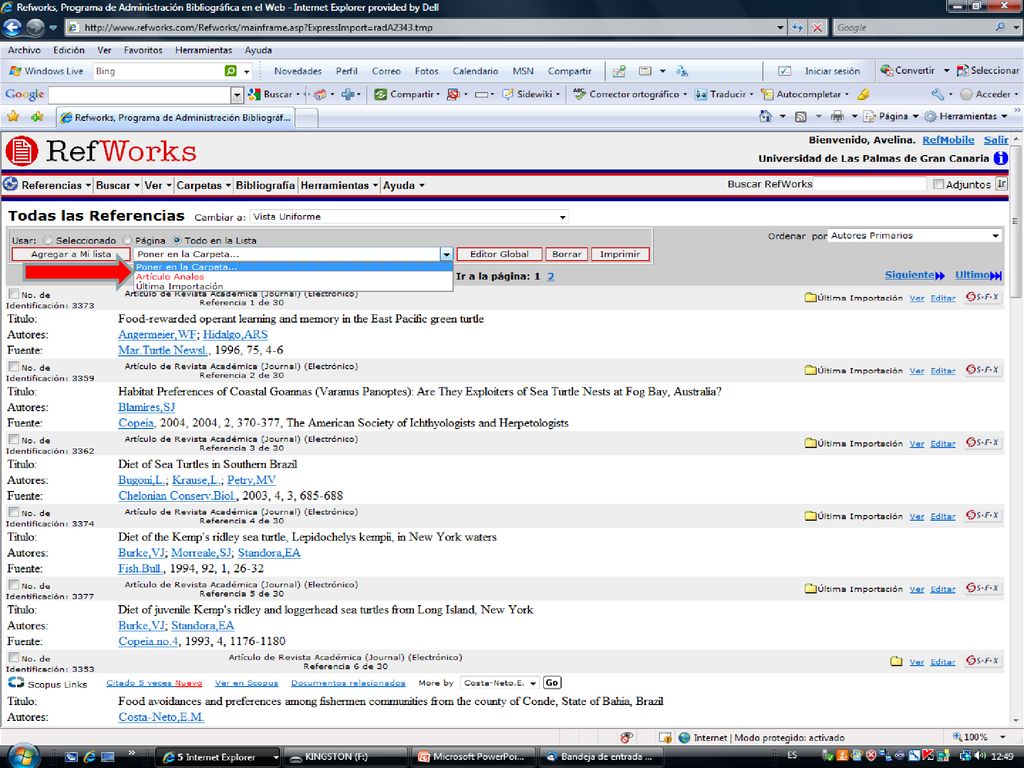
Task: Click the Bing search icon
Action: pyautogui.click(x=231, y=71)
